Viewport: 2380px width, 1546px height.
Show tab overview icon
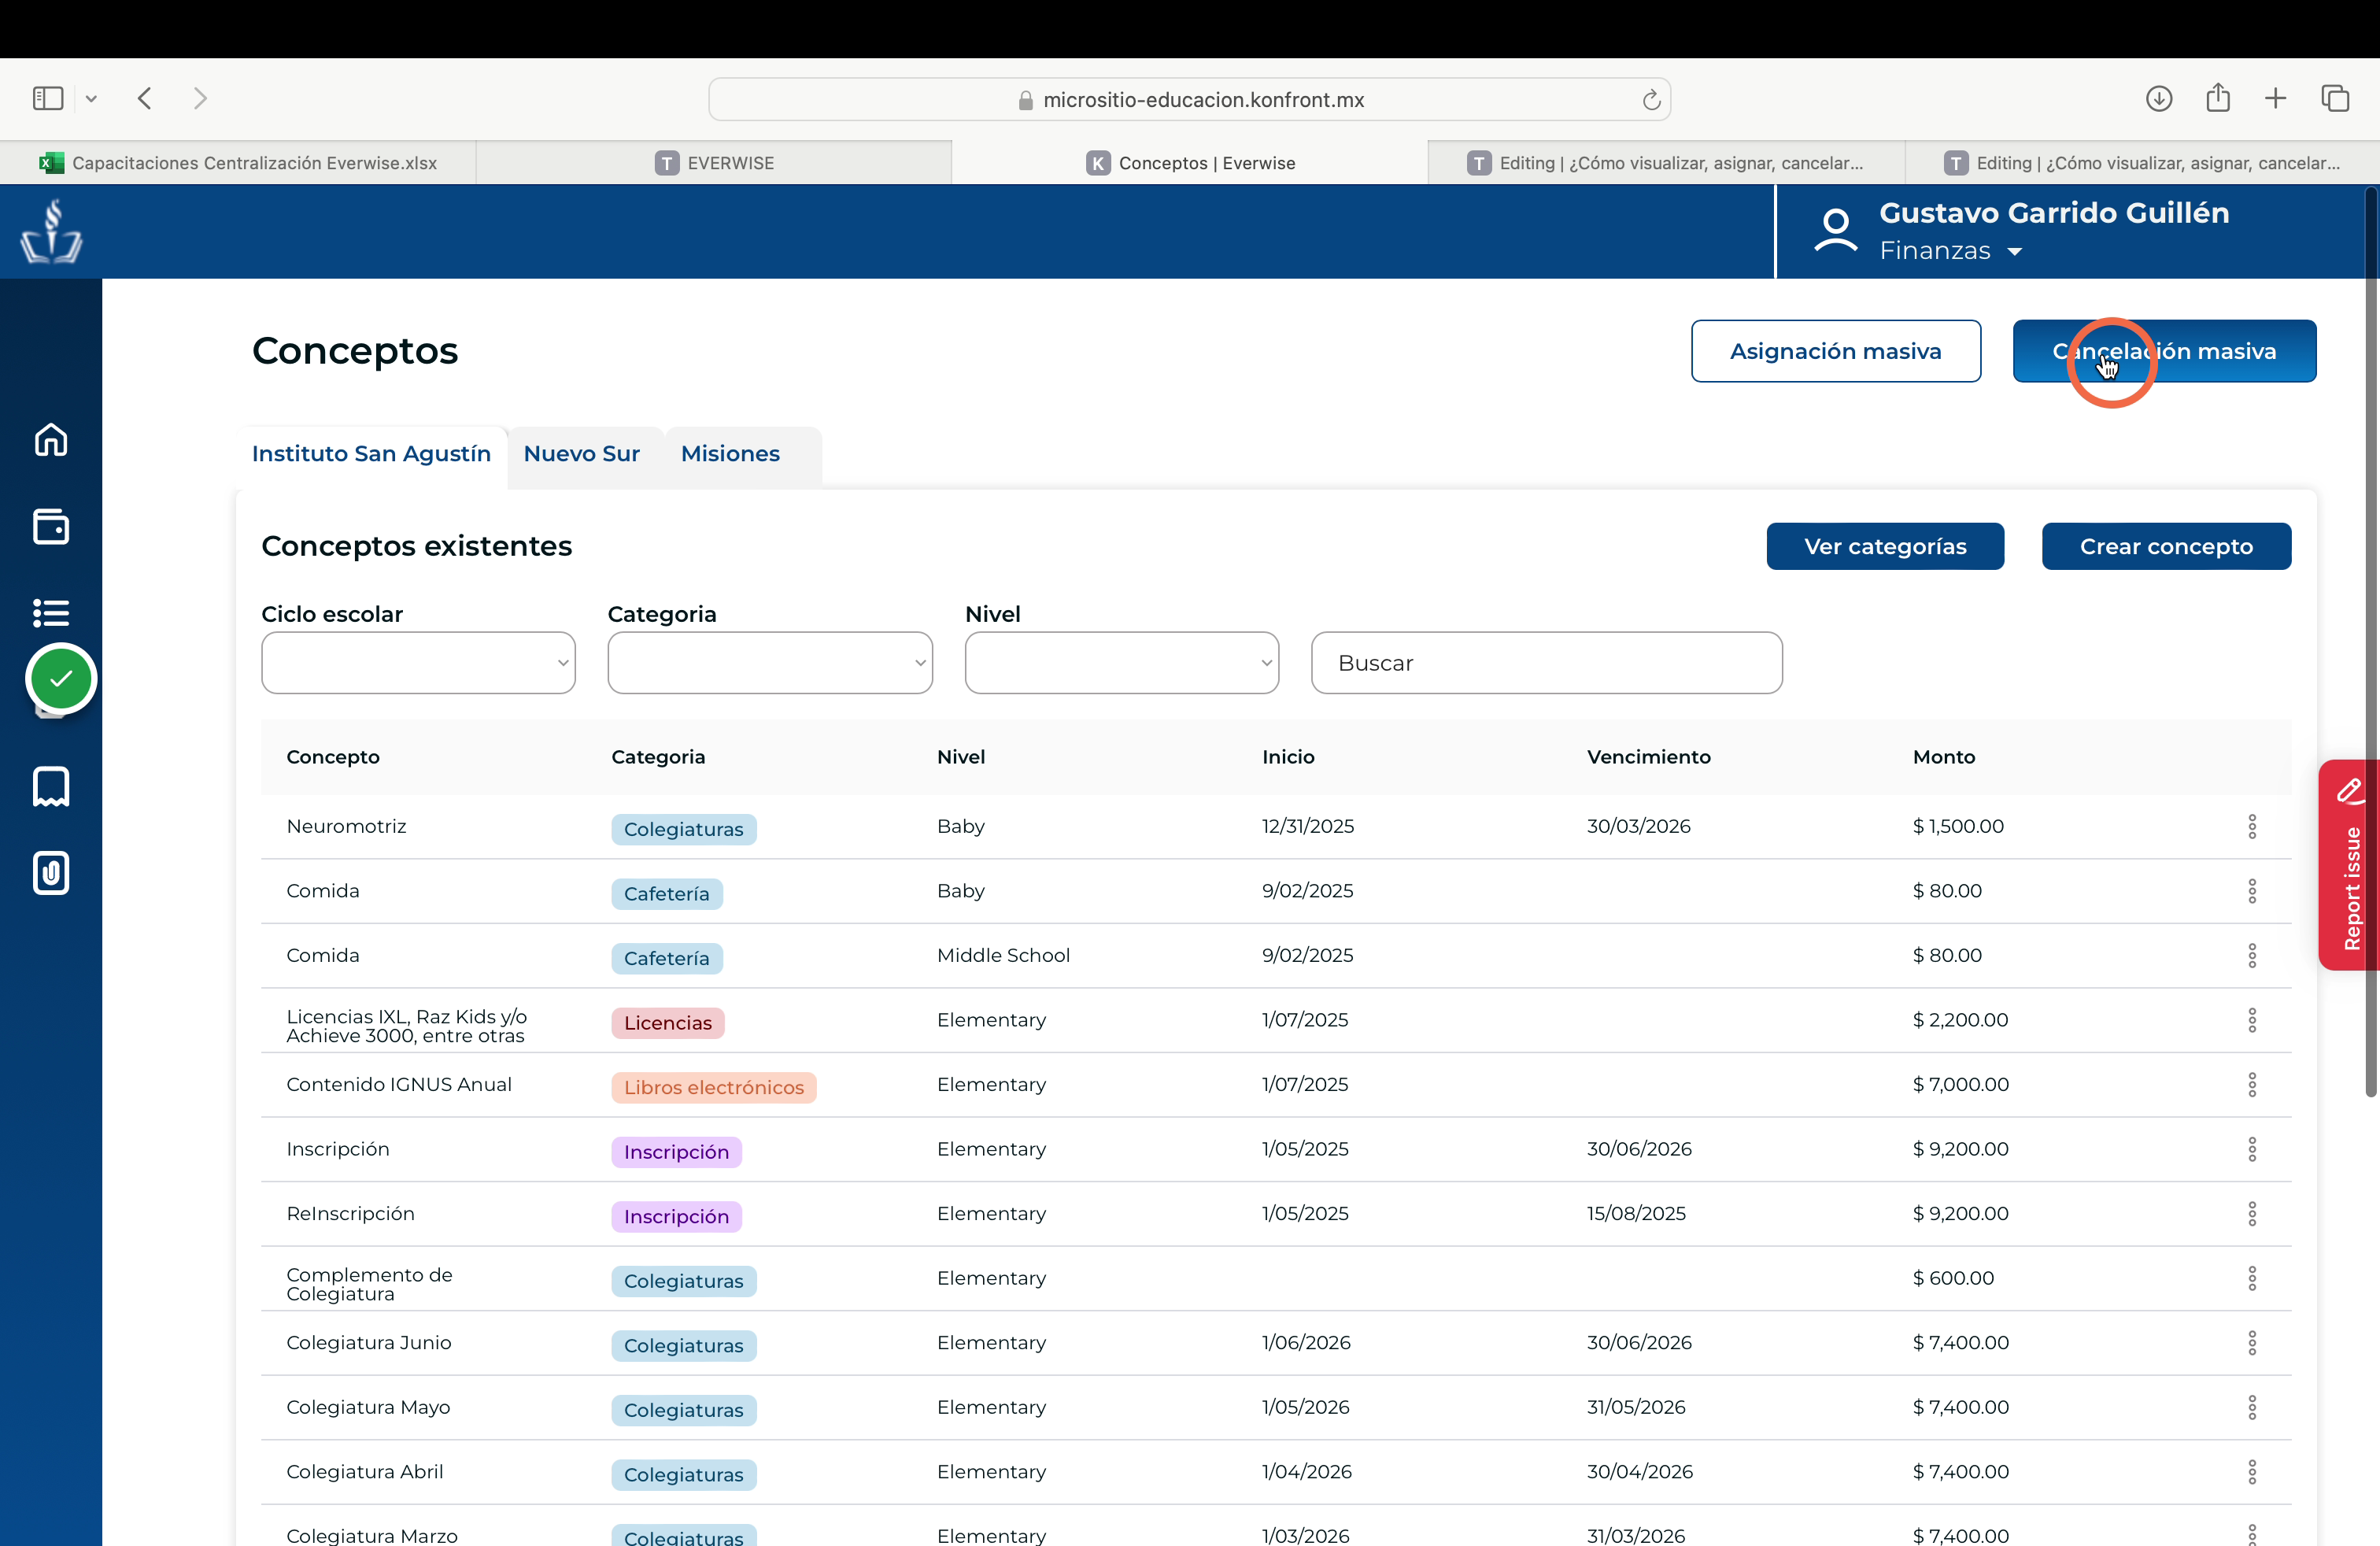tap(2335, 98)
